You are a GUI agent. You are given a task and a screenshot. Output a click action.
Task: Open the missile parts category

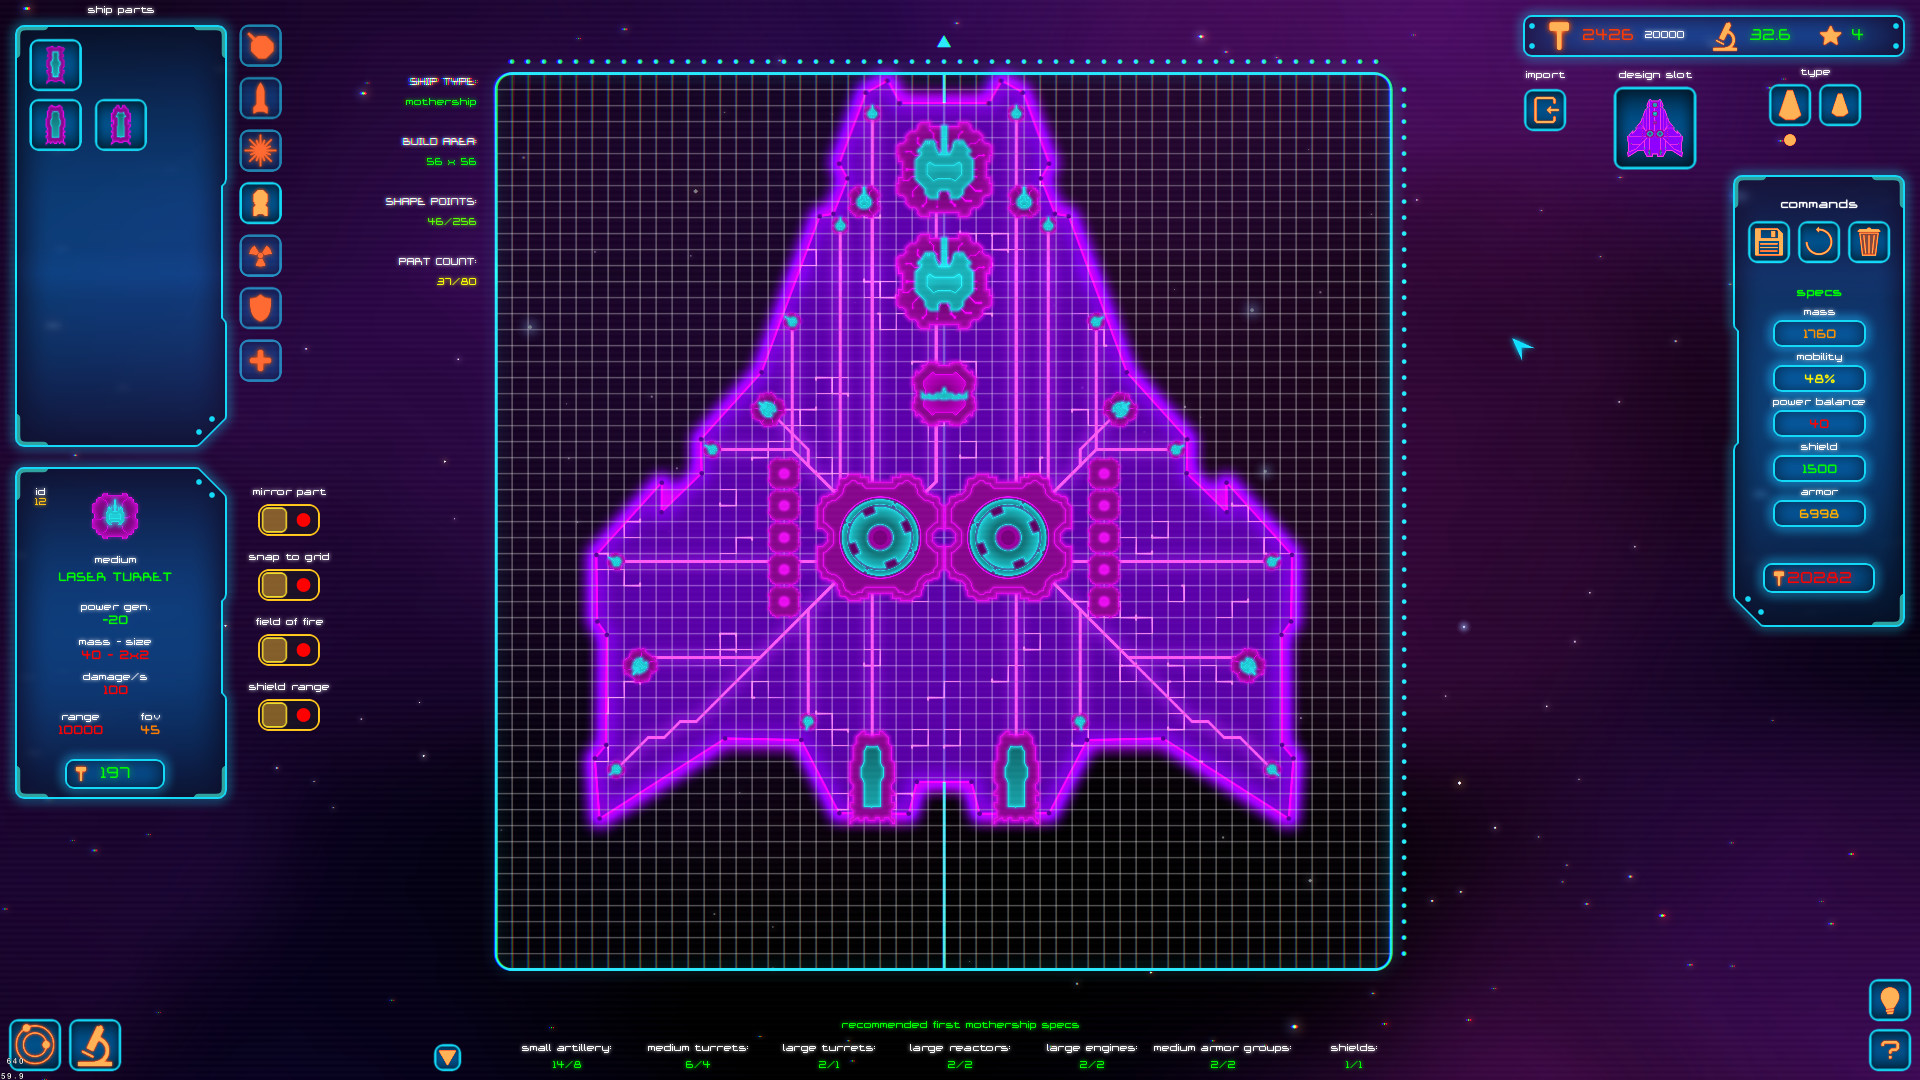click(260, 98)
